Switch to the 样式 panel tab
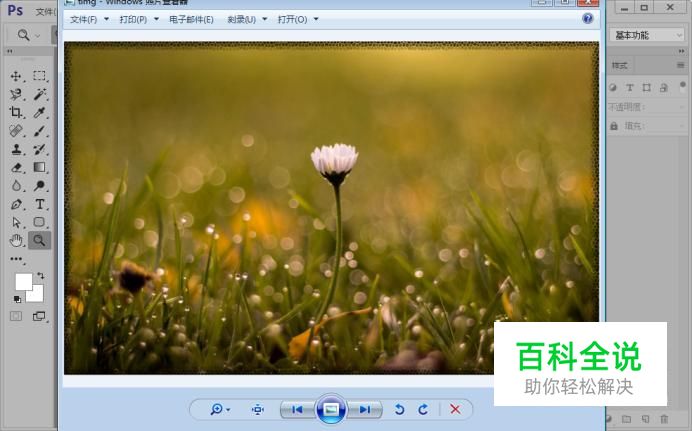Screen dimensions: 692x431 [619, 66]
